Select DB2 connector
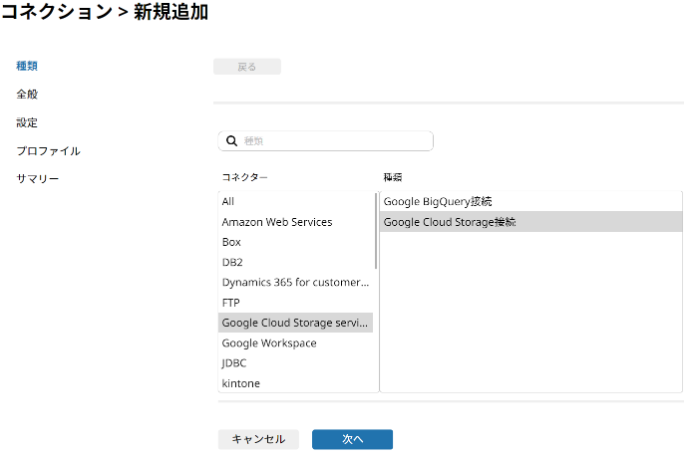684x458 pixels. click(295, 262)
